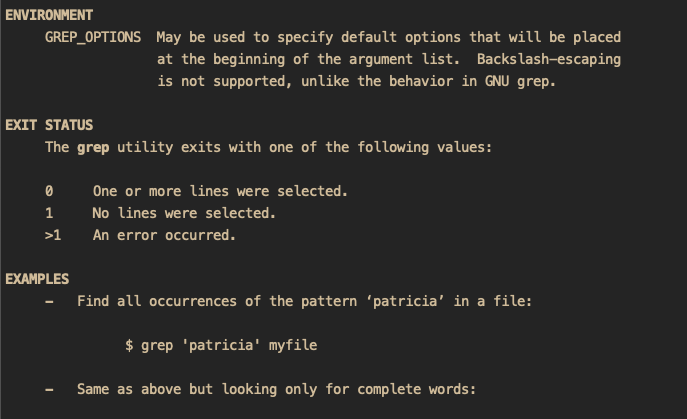Click the text 'No lines were selected.'
This screenshot has height=419, width=687.
[184, 213]
